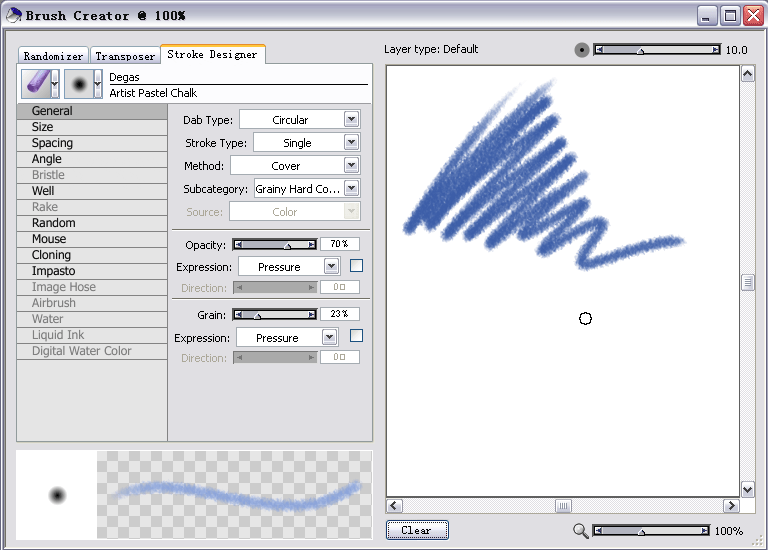
Task: Adjust the Grain slider
Action: pyautogui.click(x=275, y=314)
